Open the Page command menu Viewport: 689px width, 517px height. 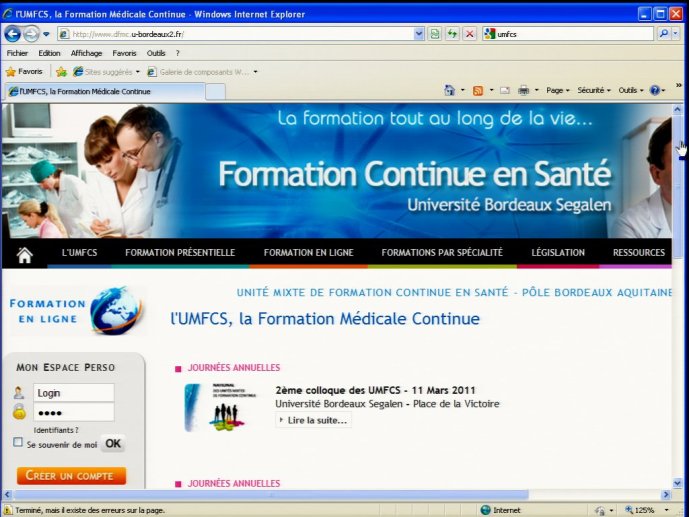558,90
